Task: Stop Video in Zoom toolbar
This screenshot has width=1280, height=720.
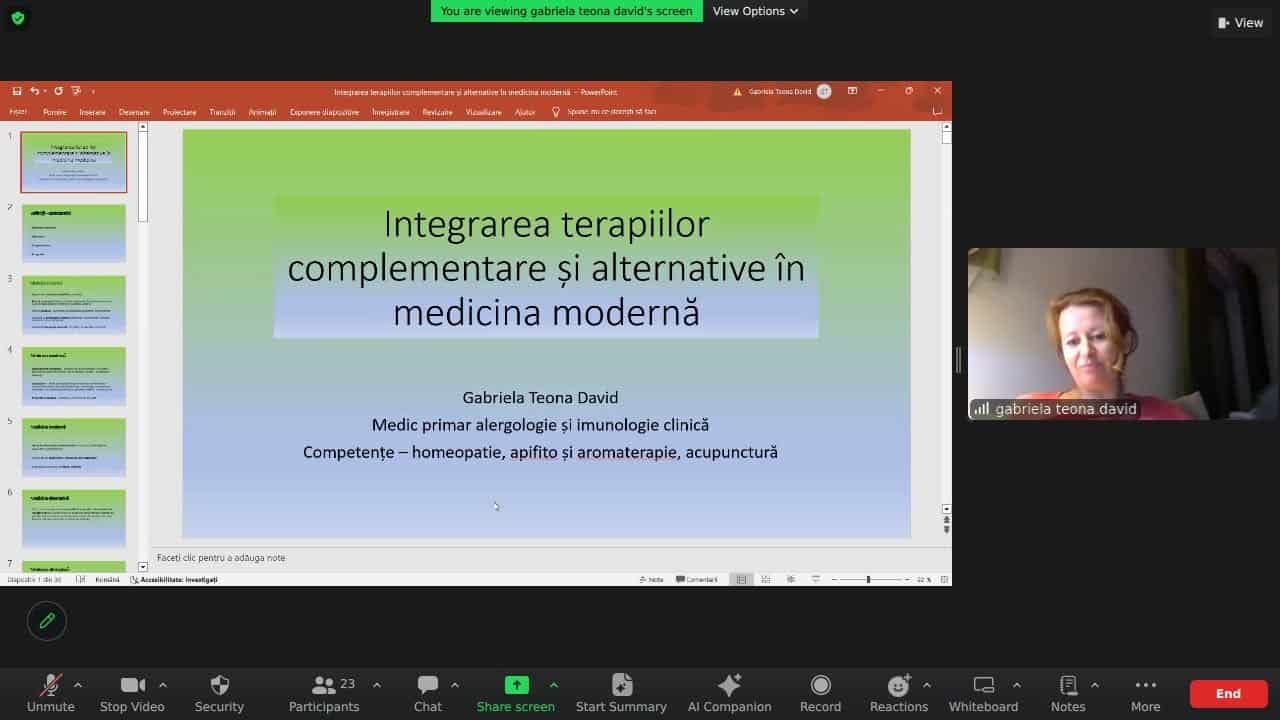Action: click(132, 692)
